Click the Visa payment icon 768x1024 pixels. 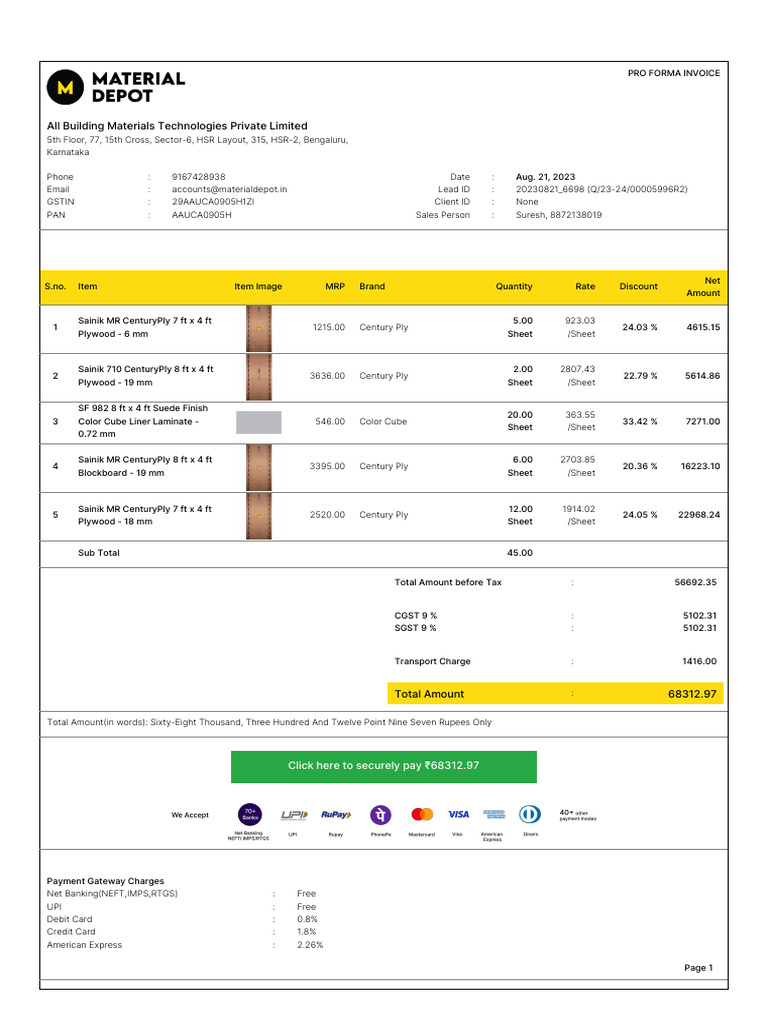click(x=458, y=814)
